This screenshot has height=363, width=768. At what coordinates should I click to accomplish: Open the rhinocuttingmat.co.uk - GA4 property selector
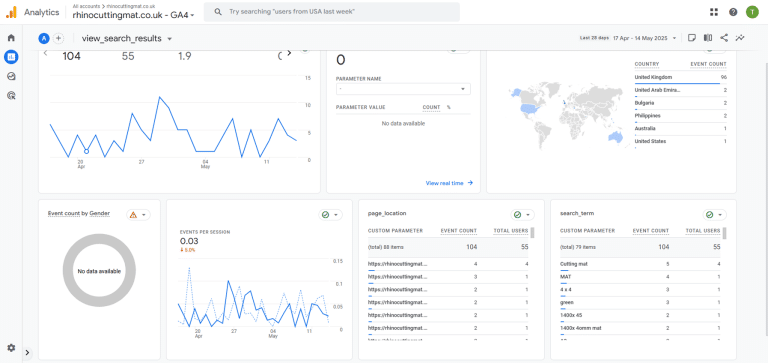133,15
